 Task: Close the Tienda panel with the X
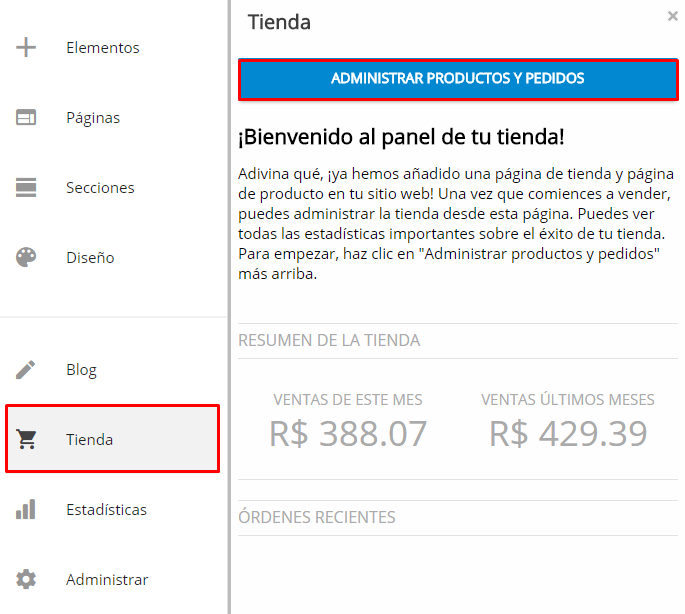672,16
